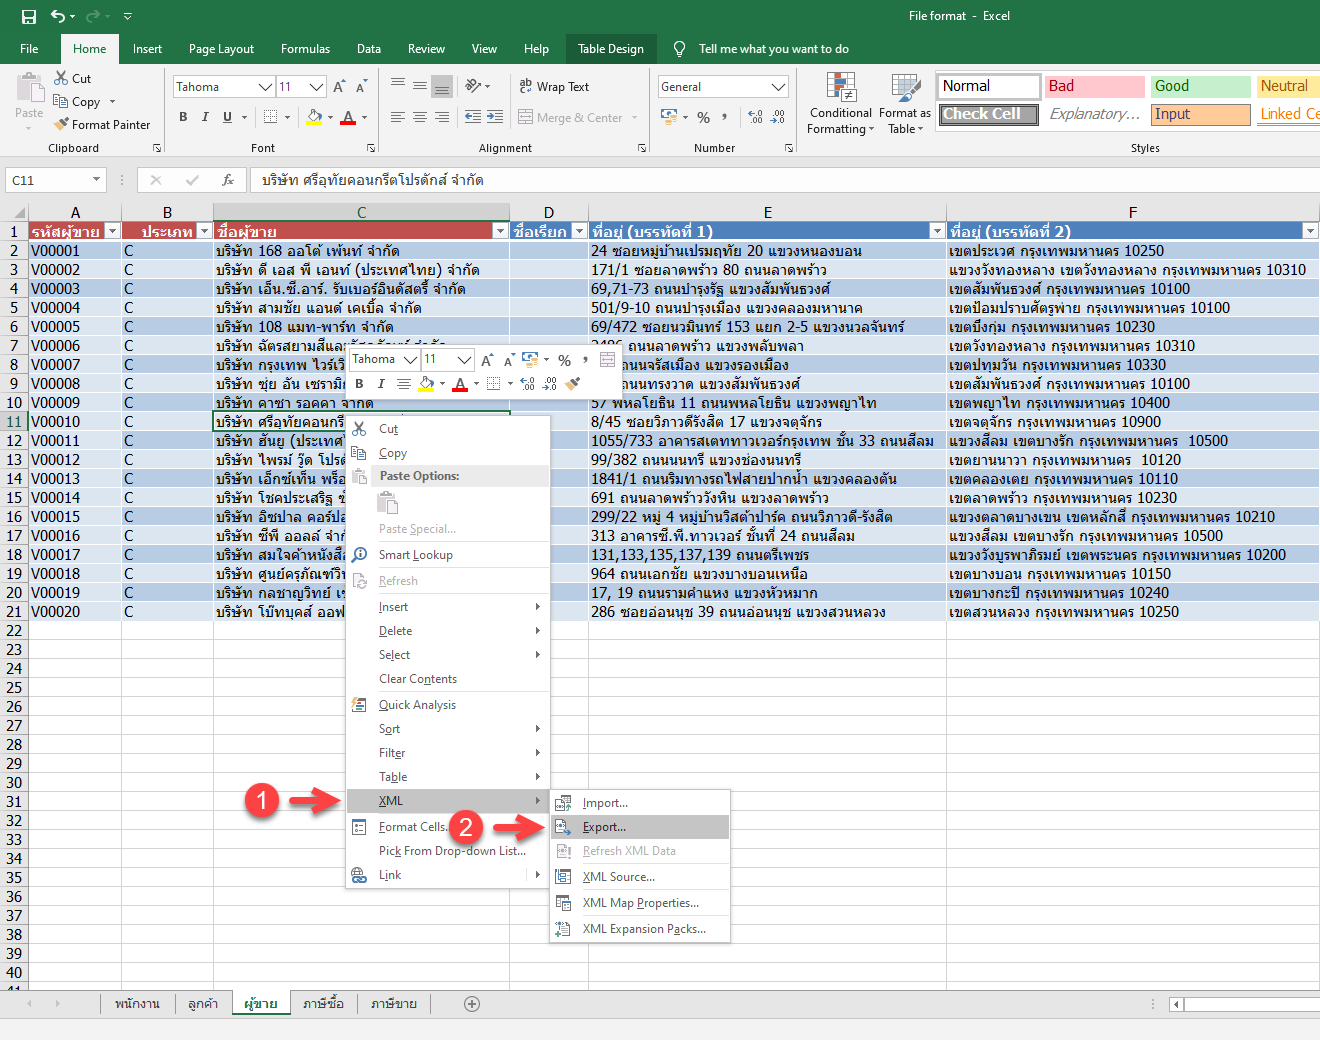1320x1040 pixels.
Task: Click Format Painter brush in mini toolbar
Action: point(572,383)
